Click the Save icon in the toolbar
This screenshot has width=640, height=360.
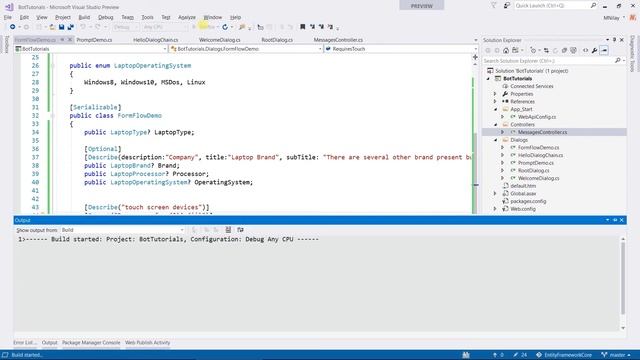[x=61, y=27]
